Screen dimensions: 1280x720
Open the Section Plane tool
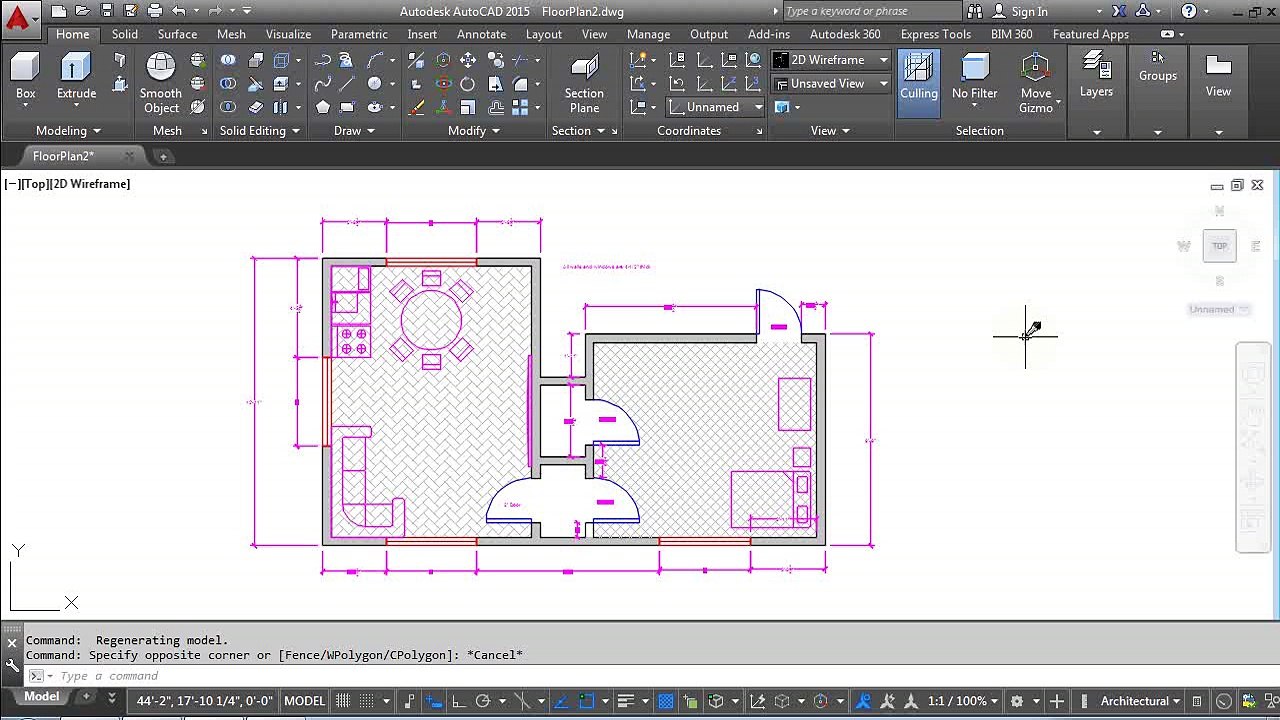[584, 83]
